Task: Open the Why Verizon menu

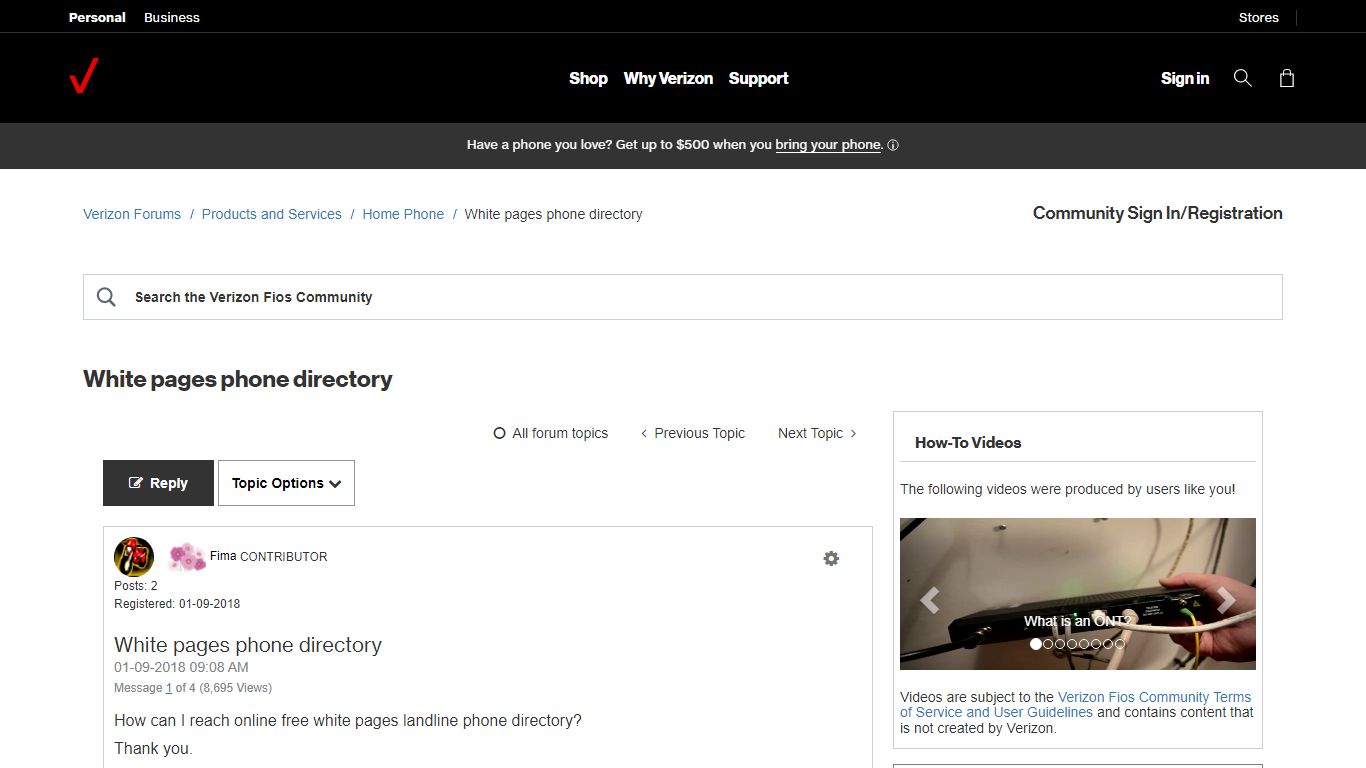Action: (668, 78)
